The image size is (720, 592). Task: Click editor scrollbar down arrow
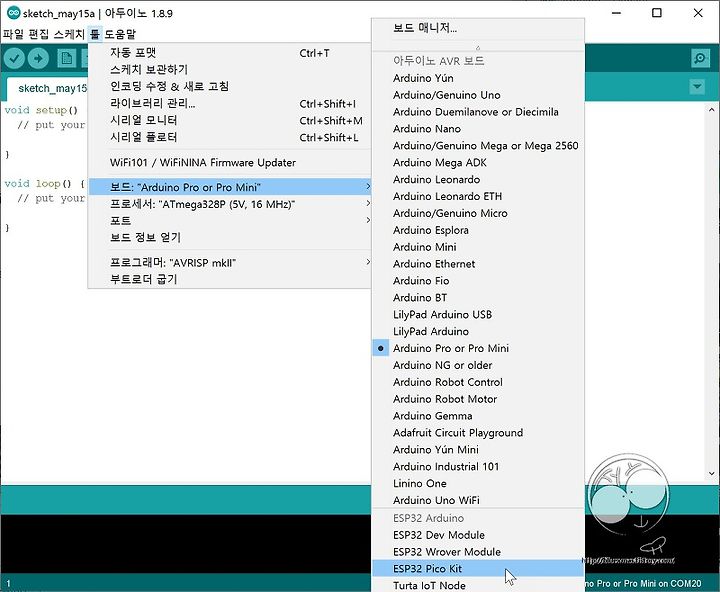711,474
